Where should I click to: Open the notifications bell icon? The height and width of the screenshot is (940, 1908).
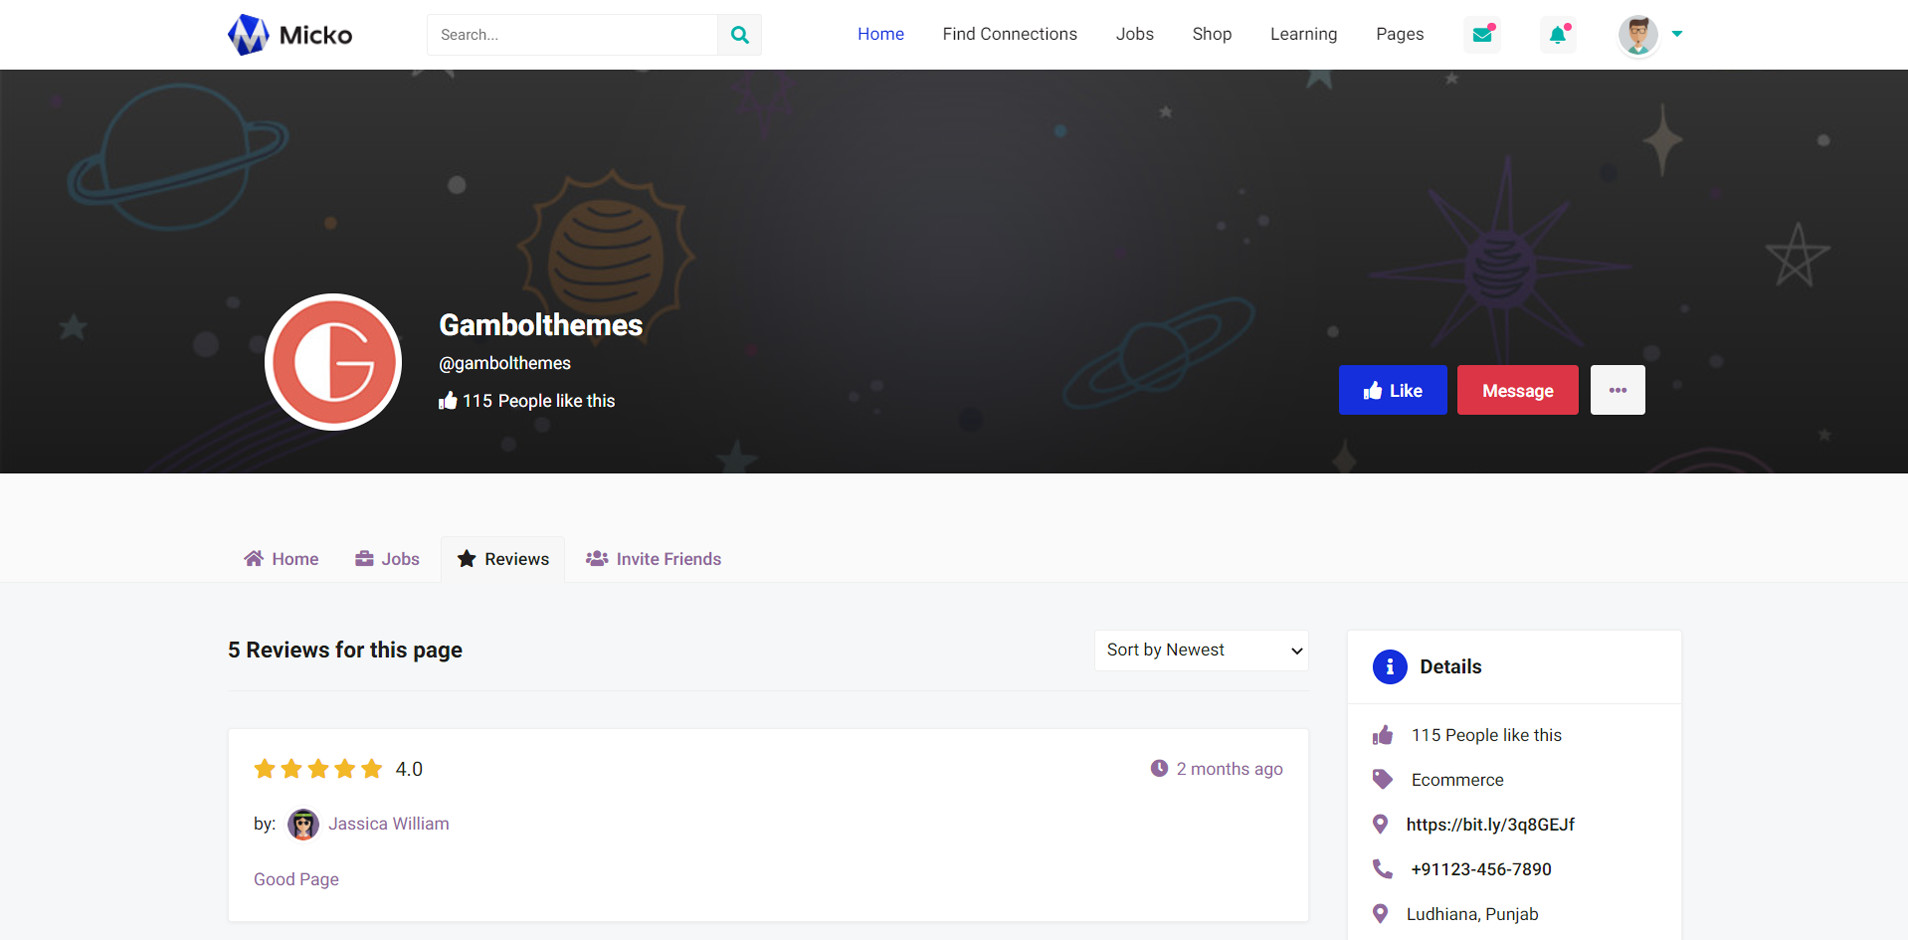click(1558, 35)
